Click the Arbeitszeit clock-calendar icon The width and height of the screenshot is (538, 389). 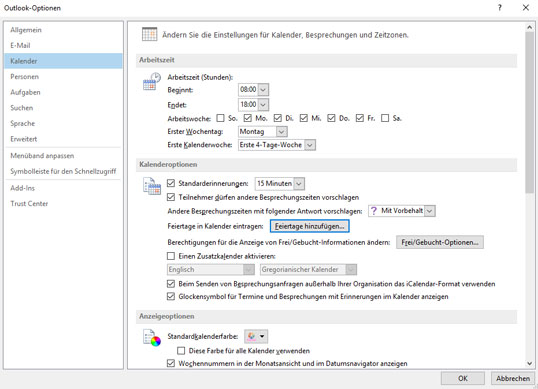coord(152,81)
